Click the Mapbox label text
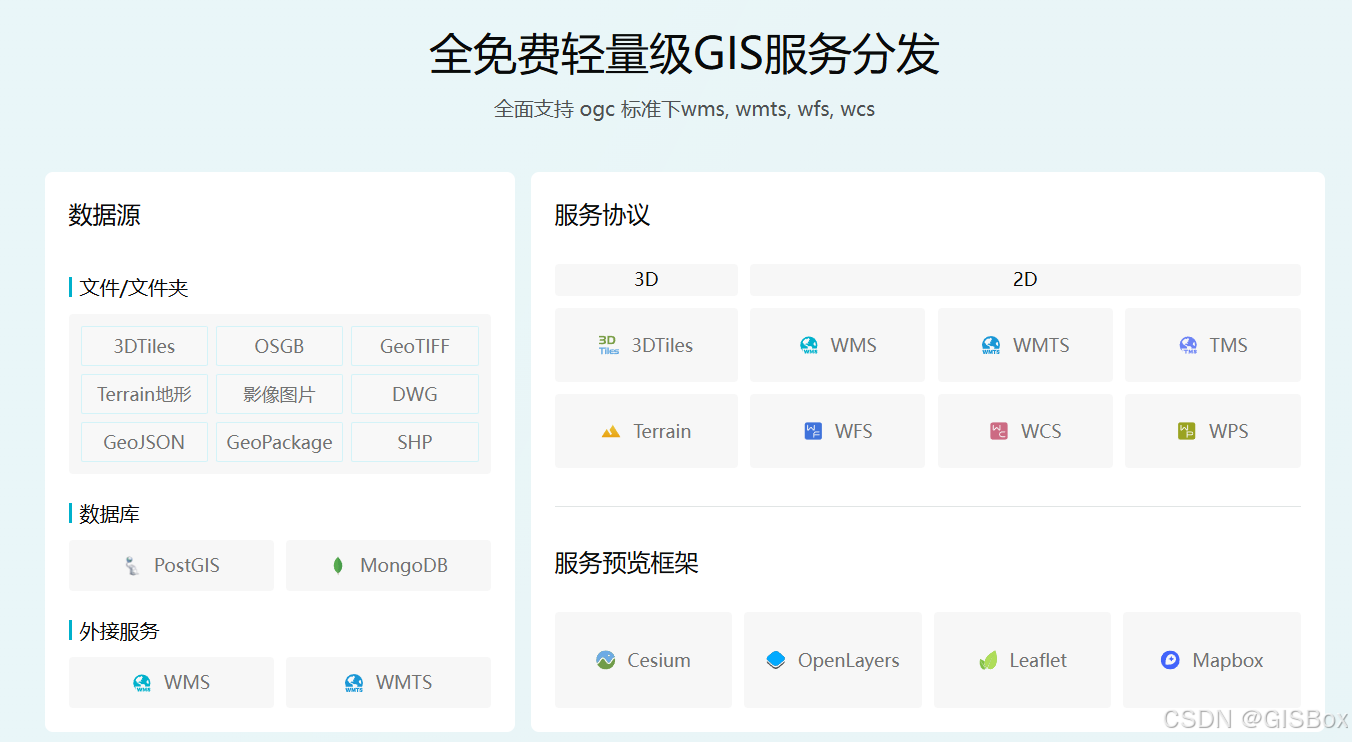This screenshot has width=1352, height=742. (1228, 660)
